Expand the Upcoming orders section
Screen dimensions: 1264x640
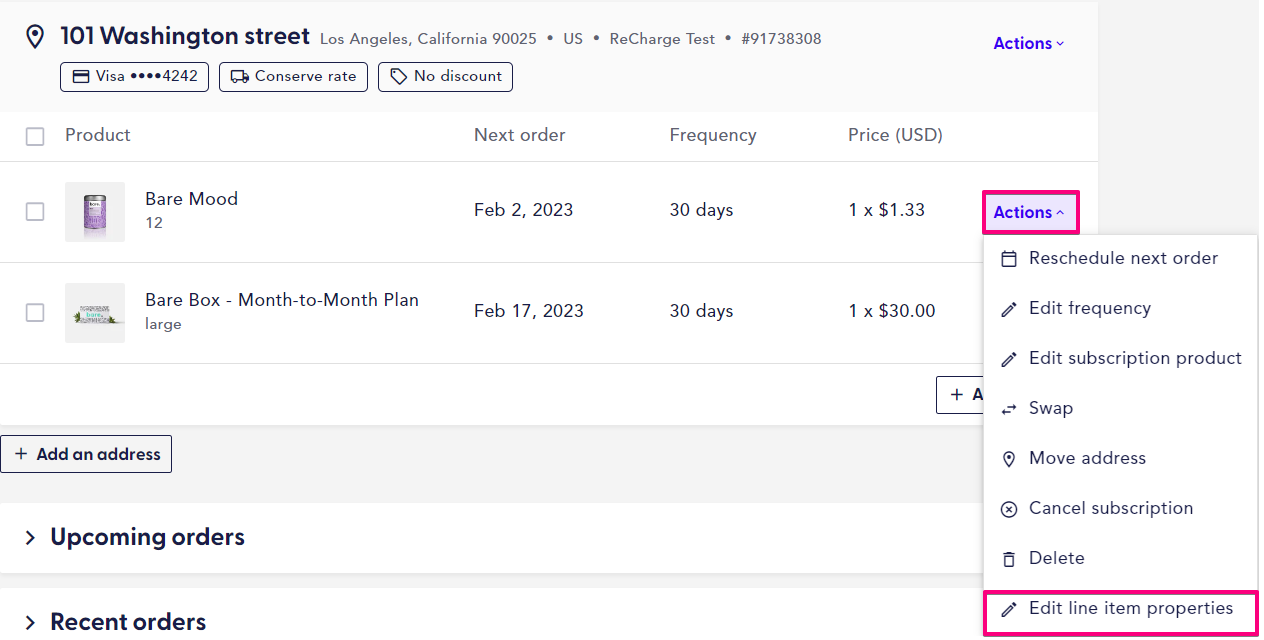tap(147, 537)
